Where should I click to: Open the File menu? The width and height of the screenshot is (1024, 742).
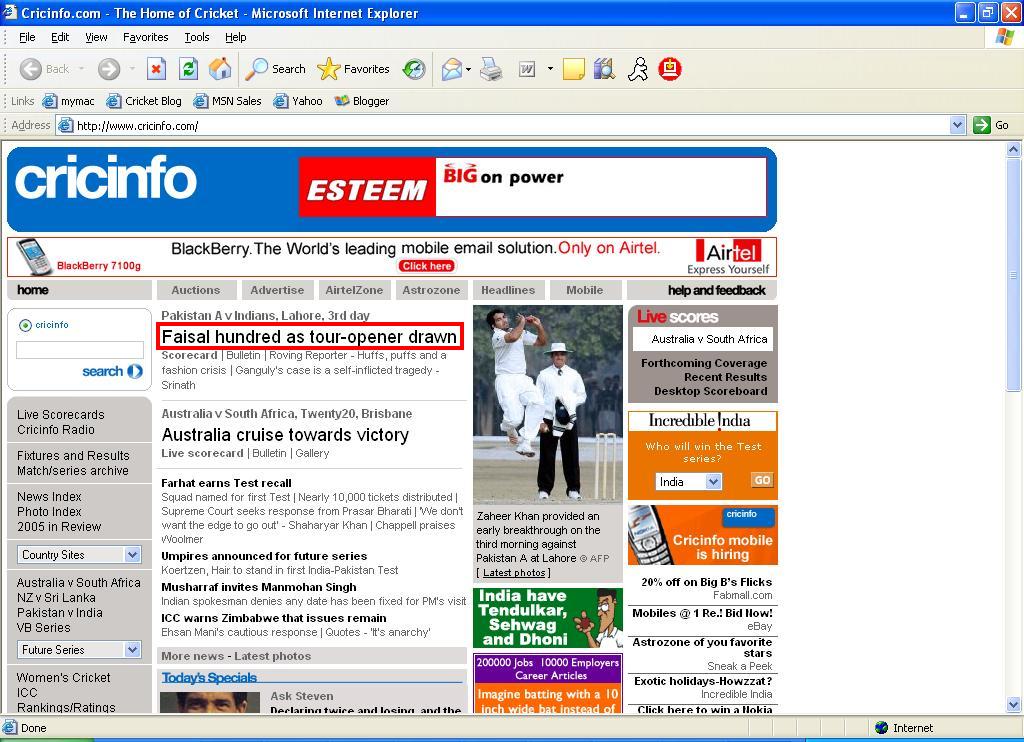point(27,37)
